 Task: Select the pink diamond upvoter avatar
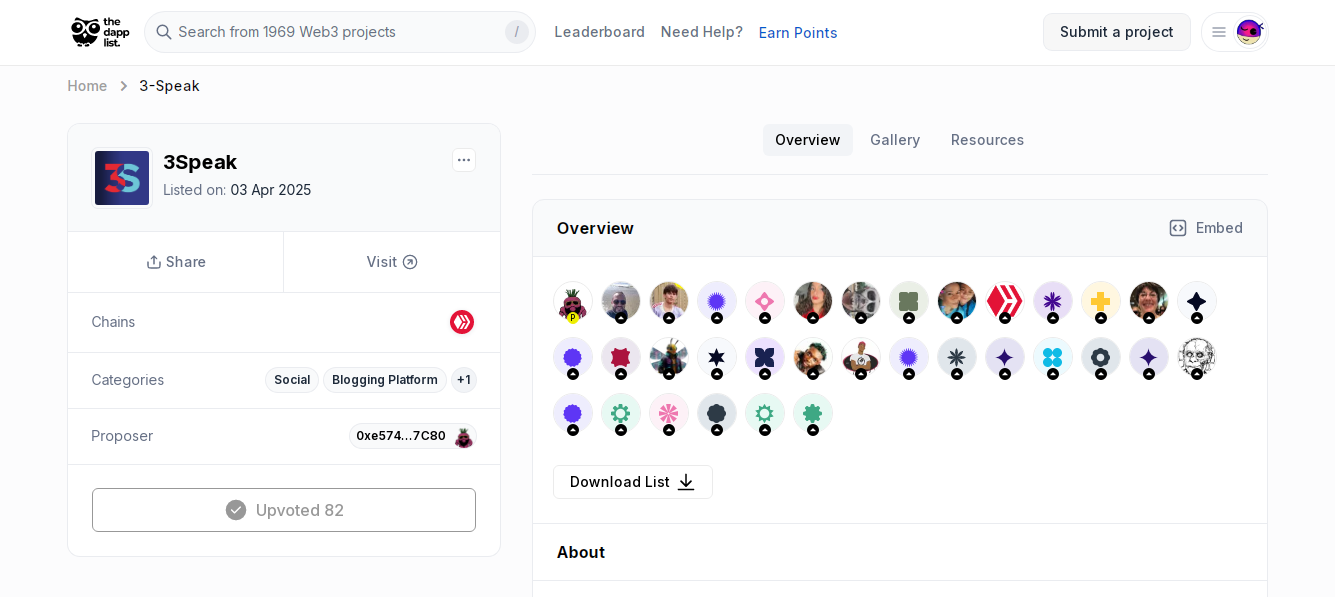[765, 301]
